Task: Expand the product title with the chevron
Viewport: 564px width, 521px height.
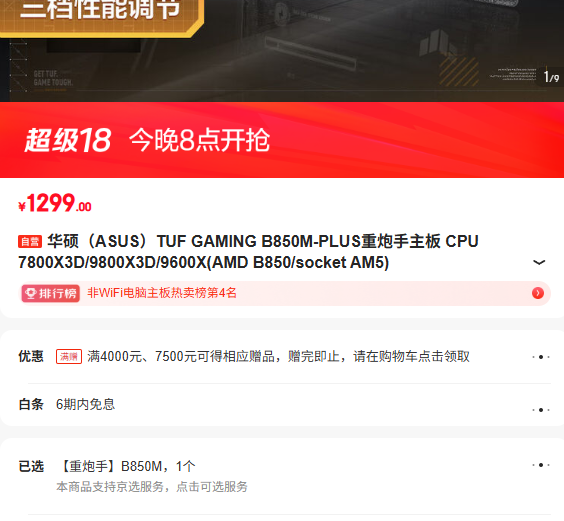Action: point(538,262)
